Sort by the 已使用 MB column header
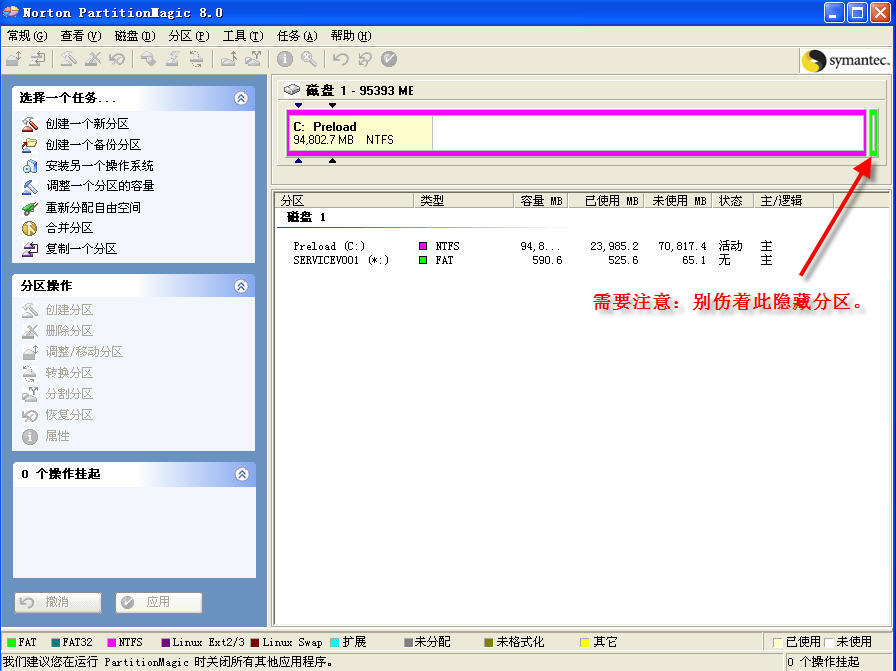 (x=606, y=201)
